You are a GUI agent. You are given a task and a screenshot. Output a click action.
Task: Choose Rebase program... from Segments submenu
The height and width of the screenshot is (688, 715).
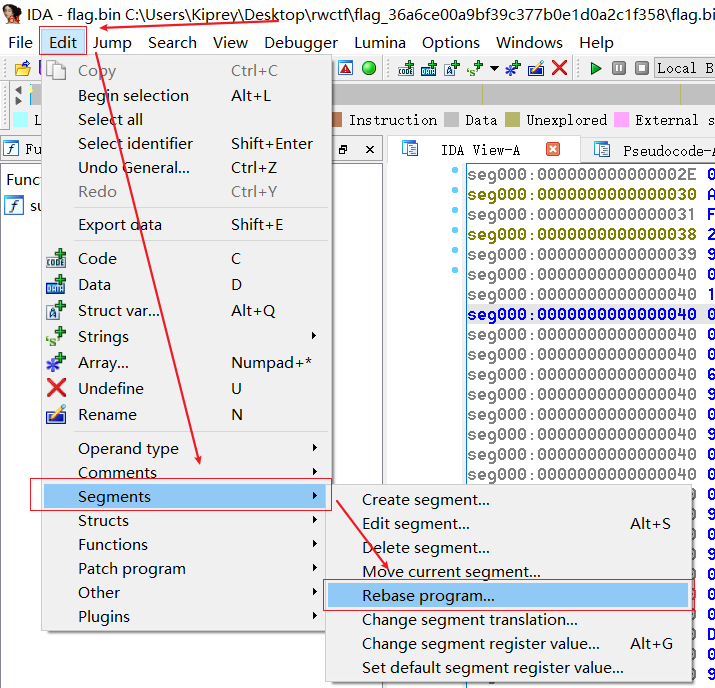[428, 595]
